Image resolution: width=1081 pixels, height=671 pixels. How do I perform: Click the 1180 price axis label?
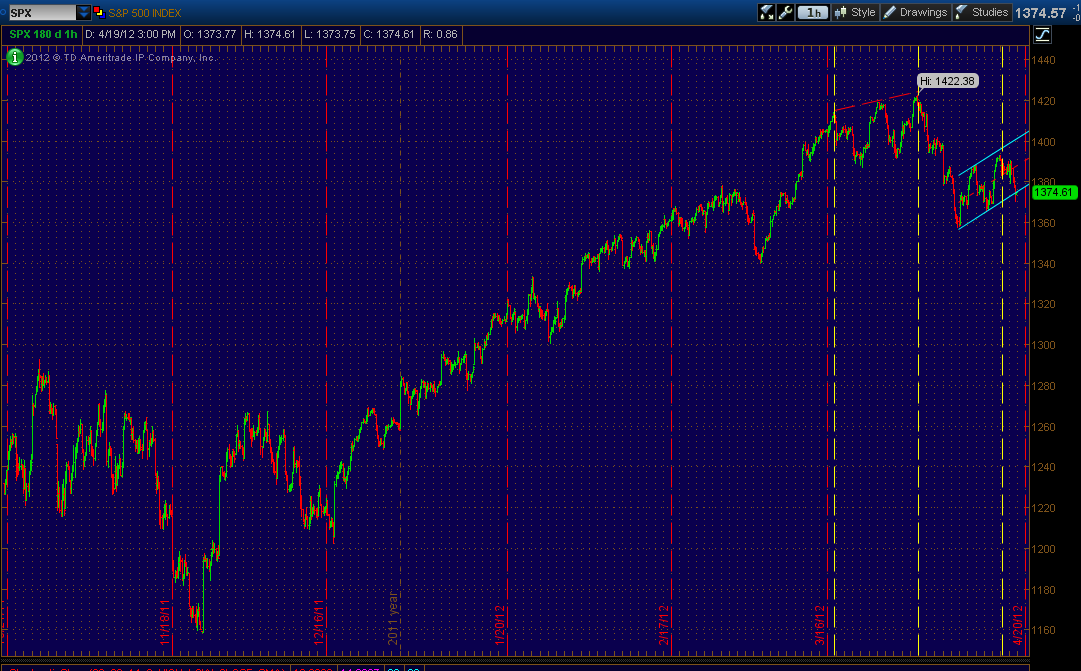tap(1043, 590)
